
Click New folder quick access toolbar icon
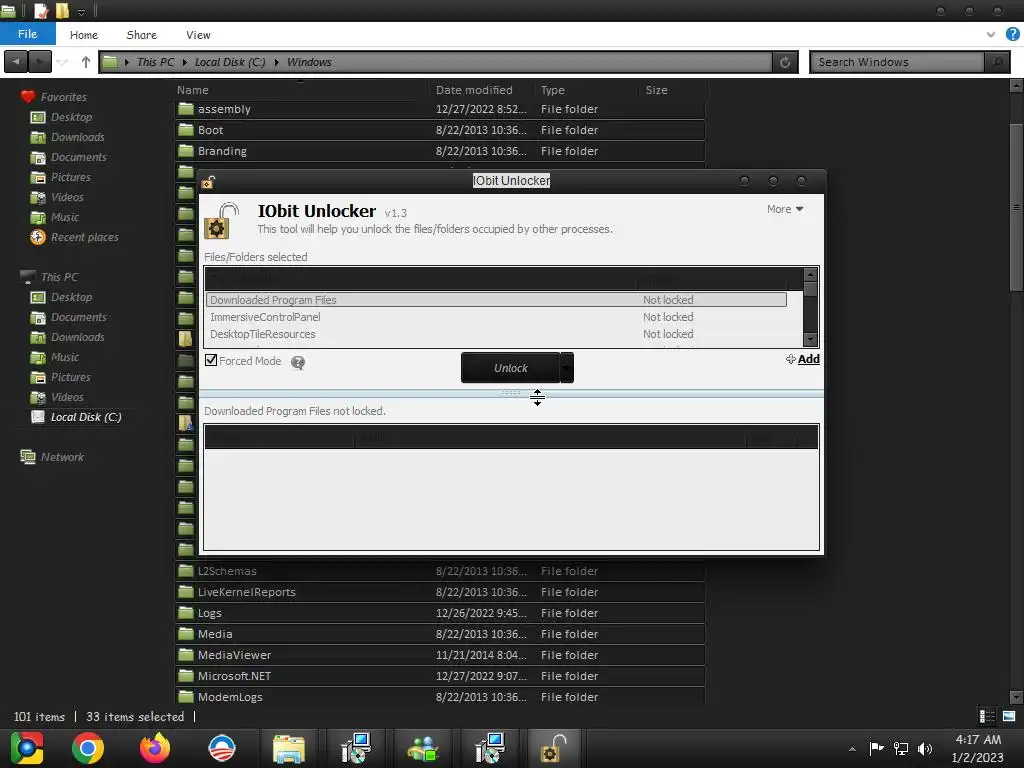point(62,10)
